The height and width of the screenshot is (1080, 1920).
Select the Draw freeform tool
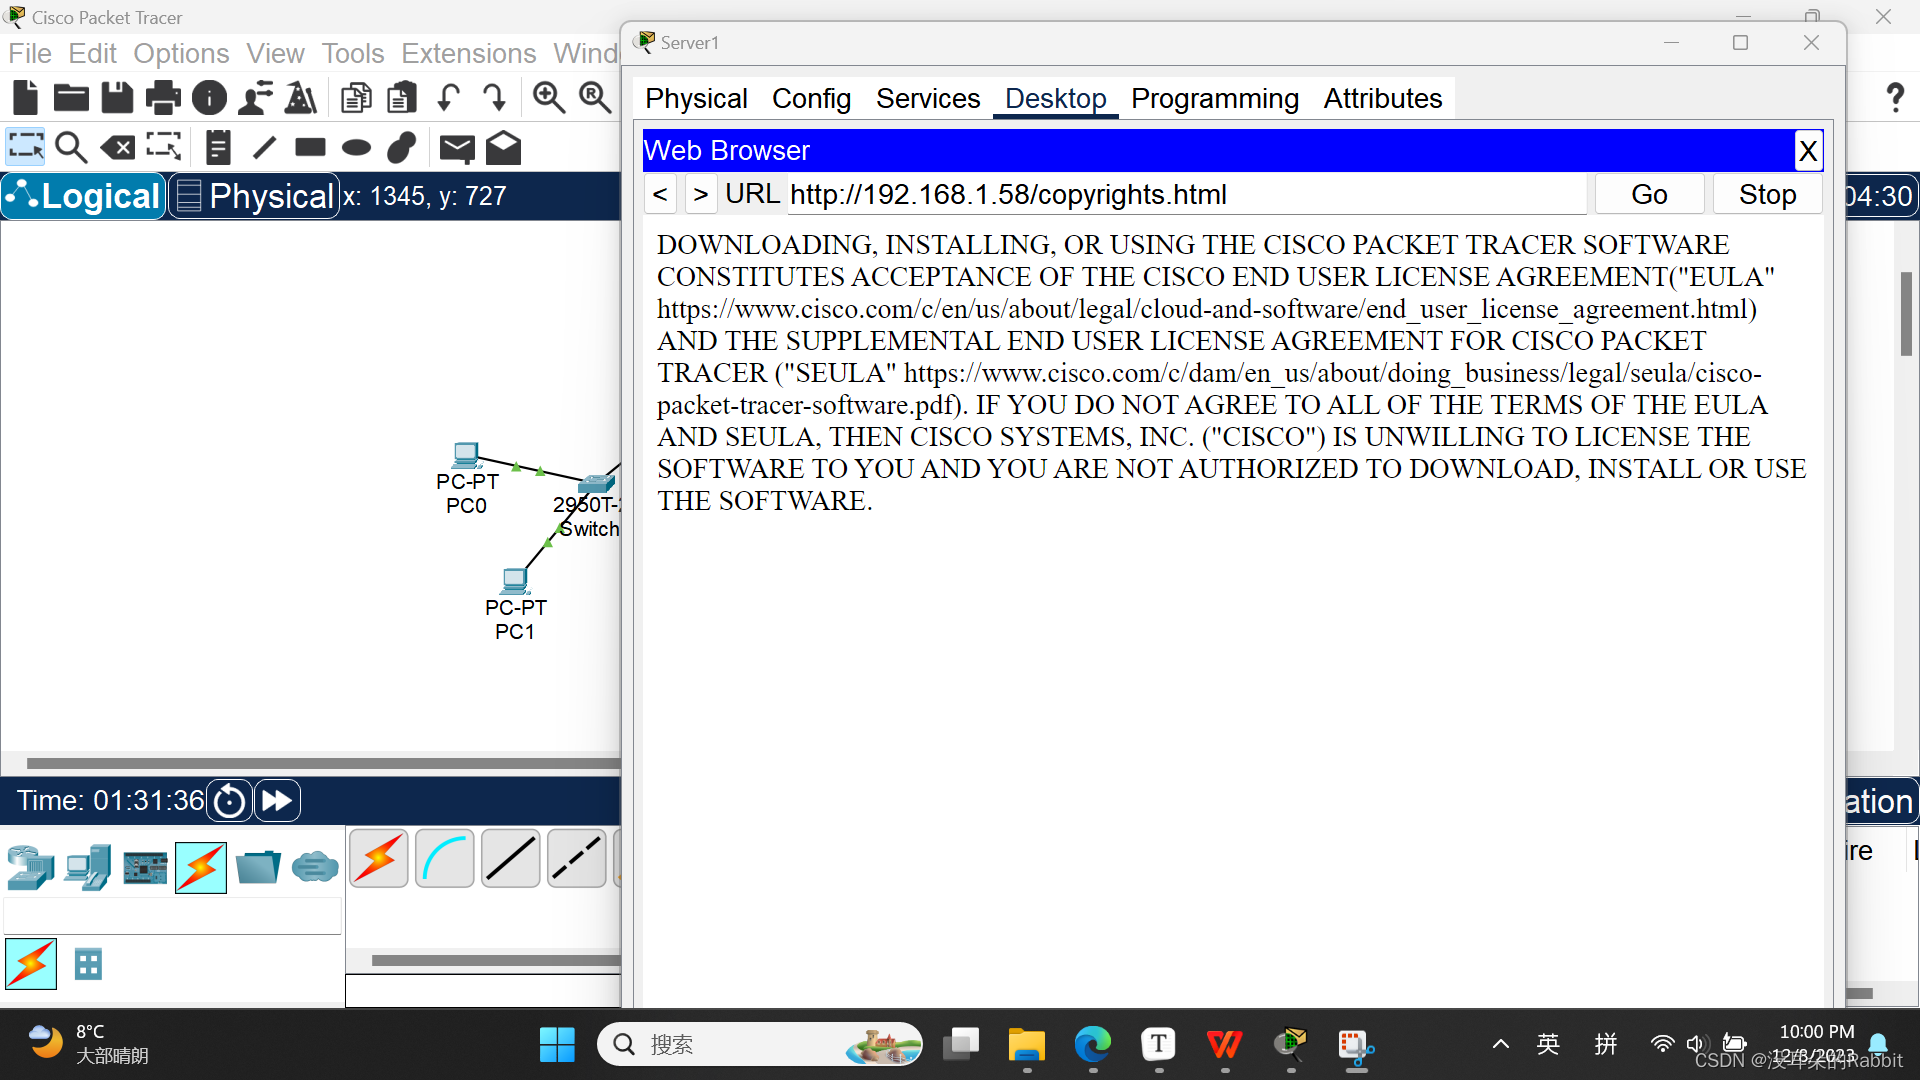[402, 147]
